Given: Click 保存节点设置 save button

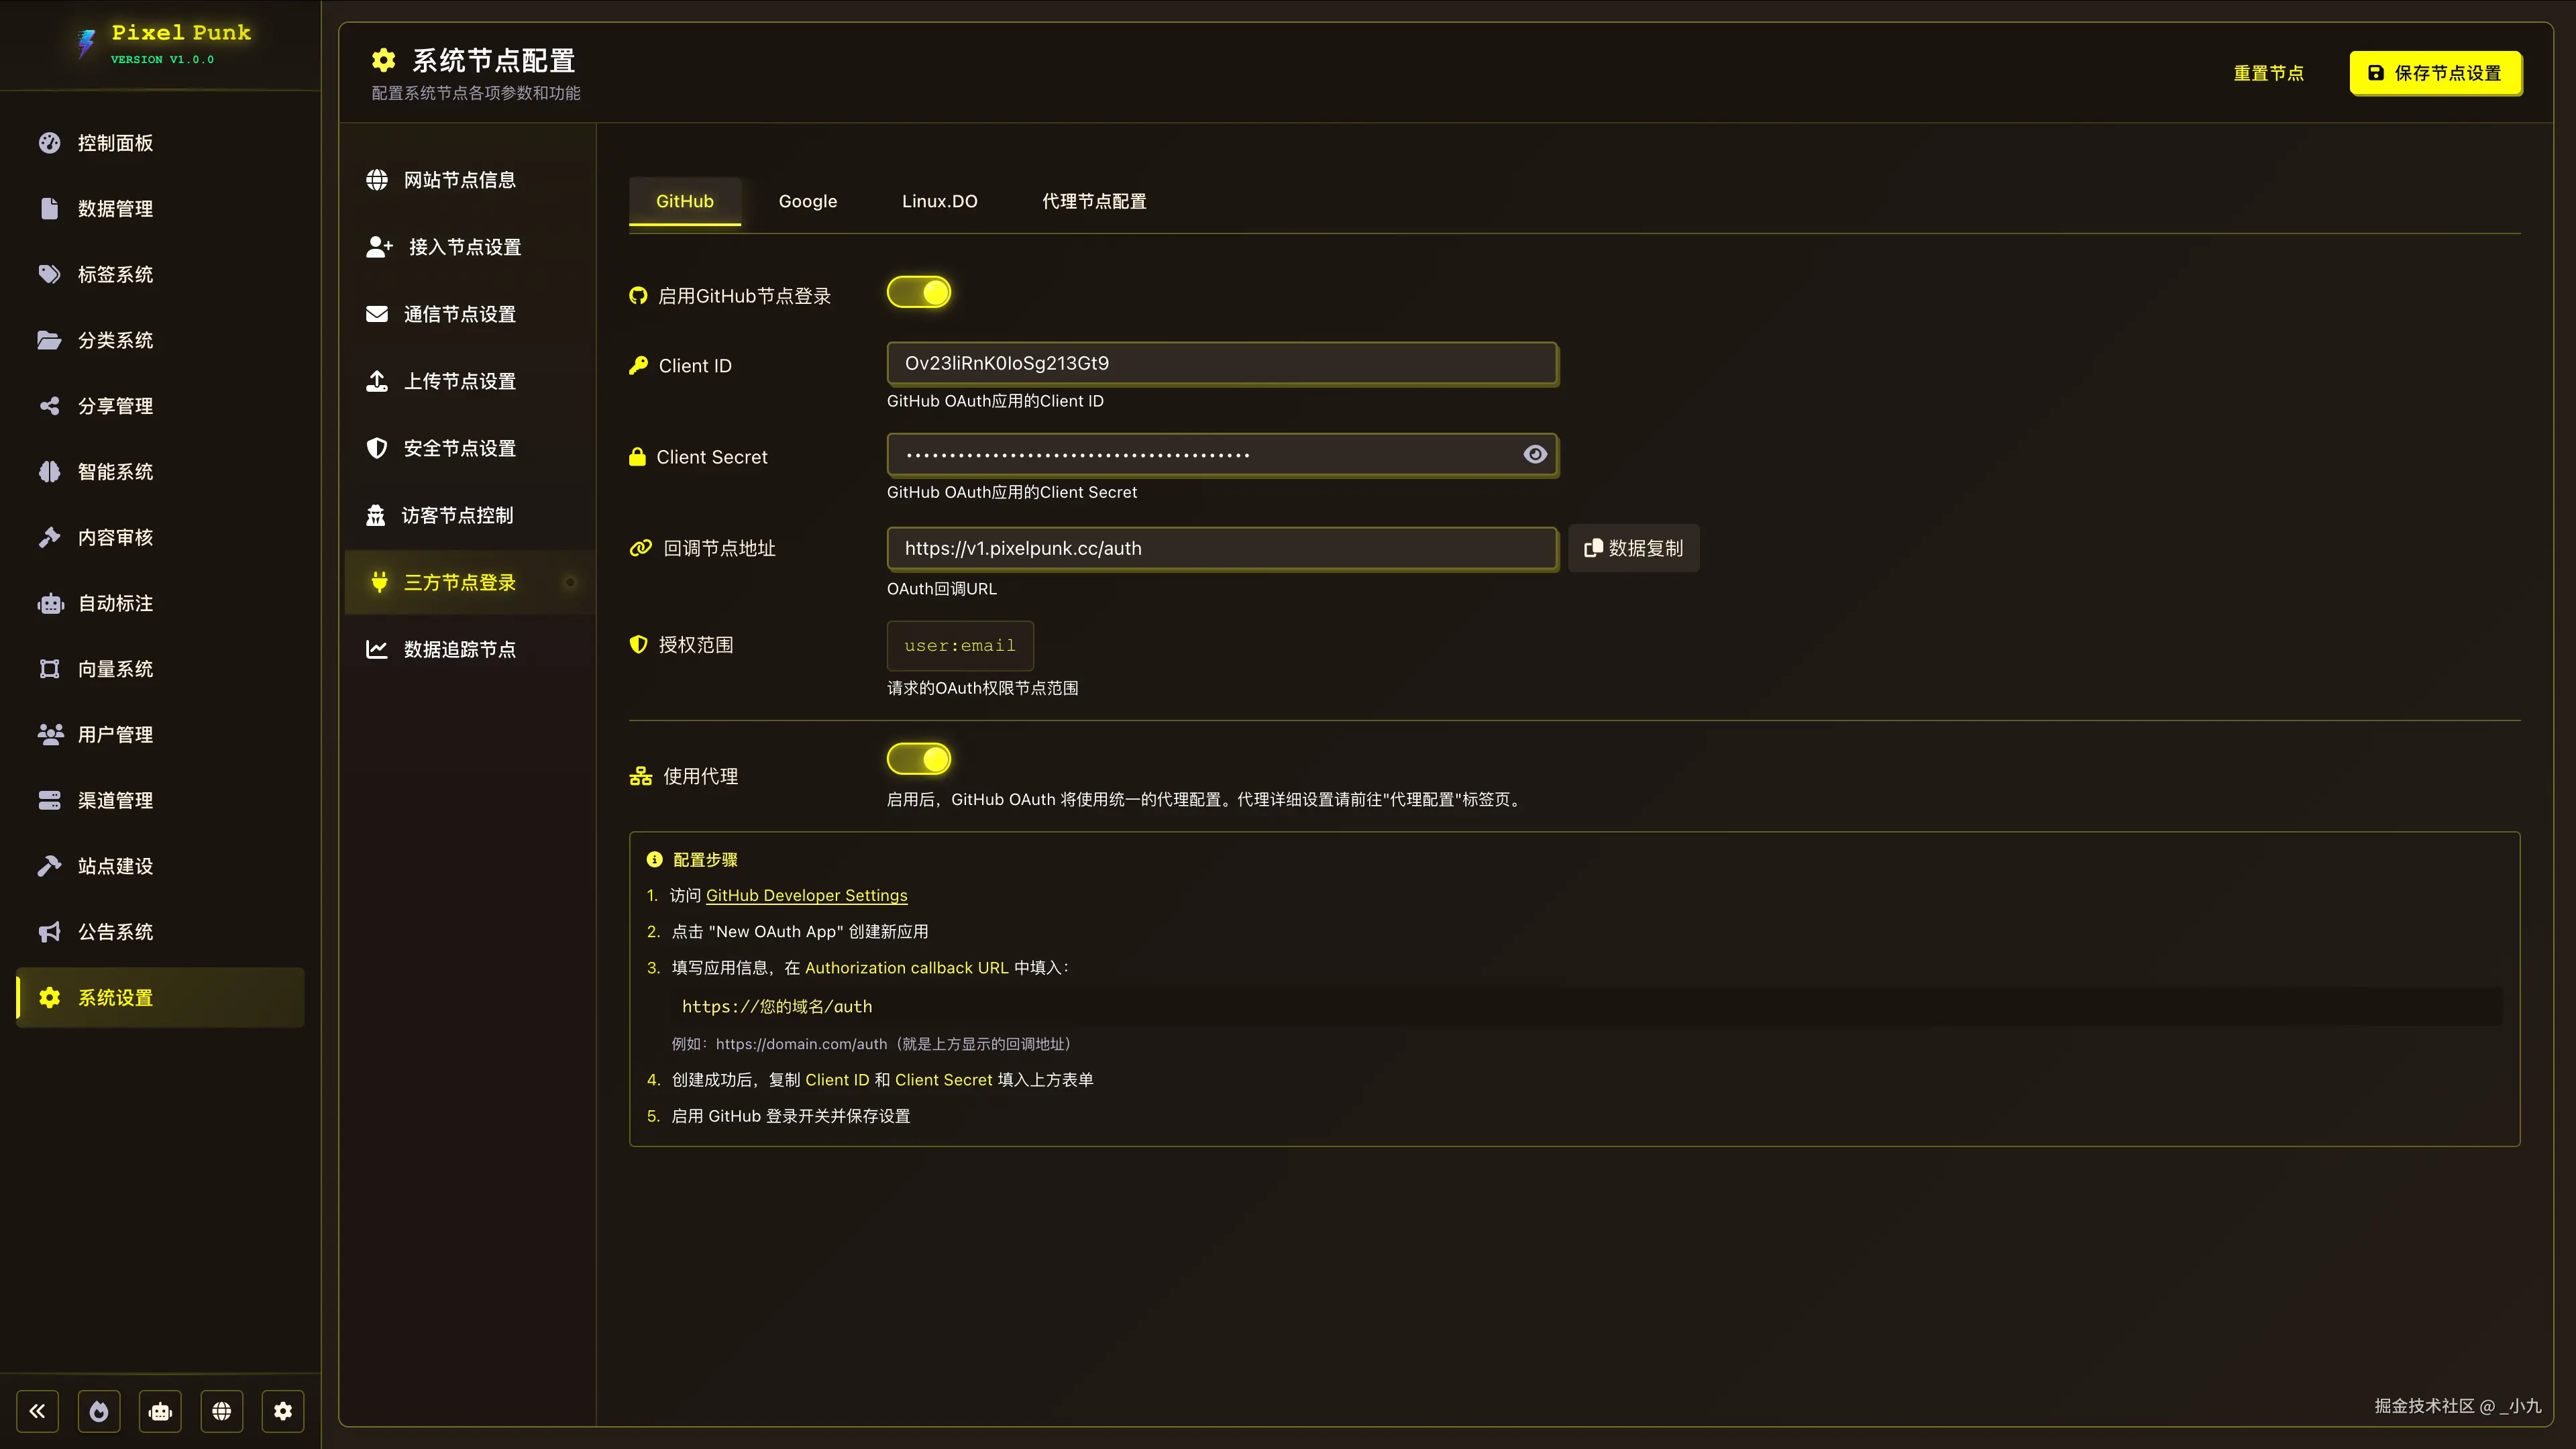Looking at the screenshot, I should tap(2435, 73).
